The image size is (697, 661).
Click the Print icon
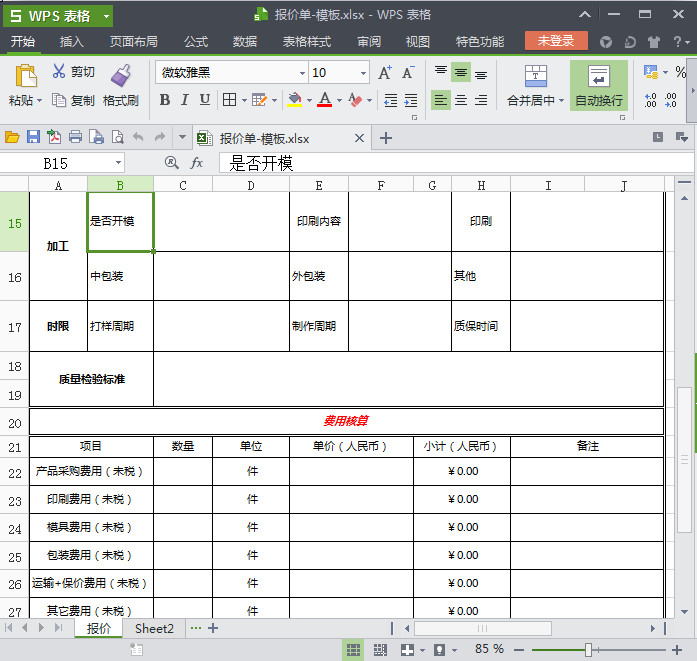coord(75,137)
